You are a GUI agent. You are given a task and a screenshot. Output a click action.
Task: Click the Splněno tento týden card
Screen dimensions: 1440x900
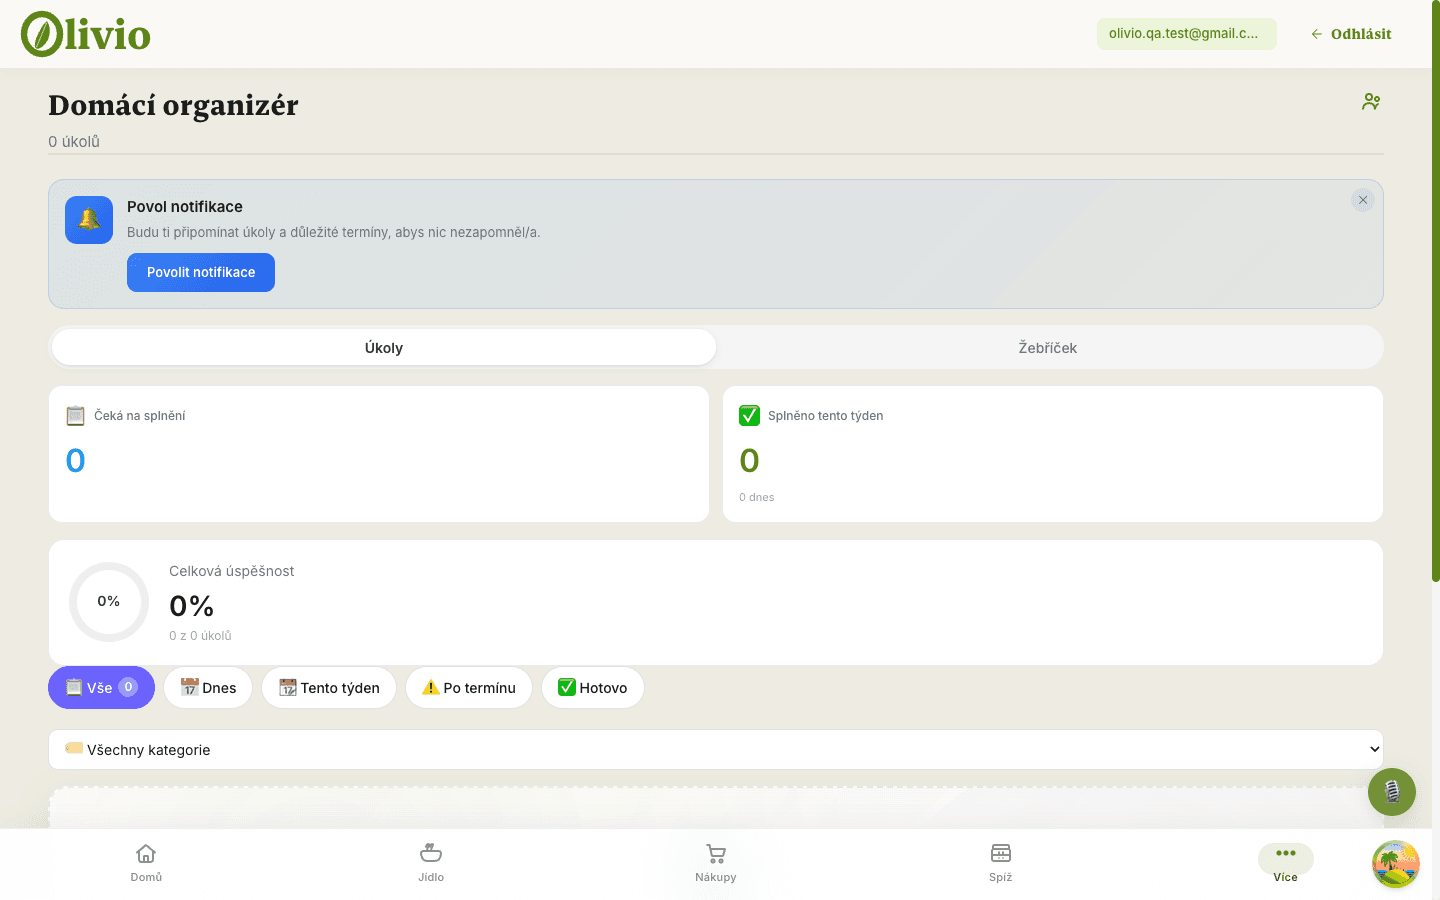[1053, 454]
